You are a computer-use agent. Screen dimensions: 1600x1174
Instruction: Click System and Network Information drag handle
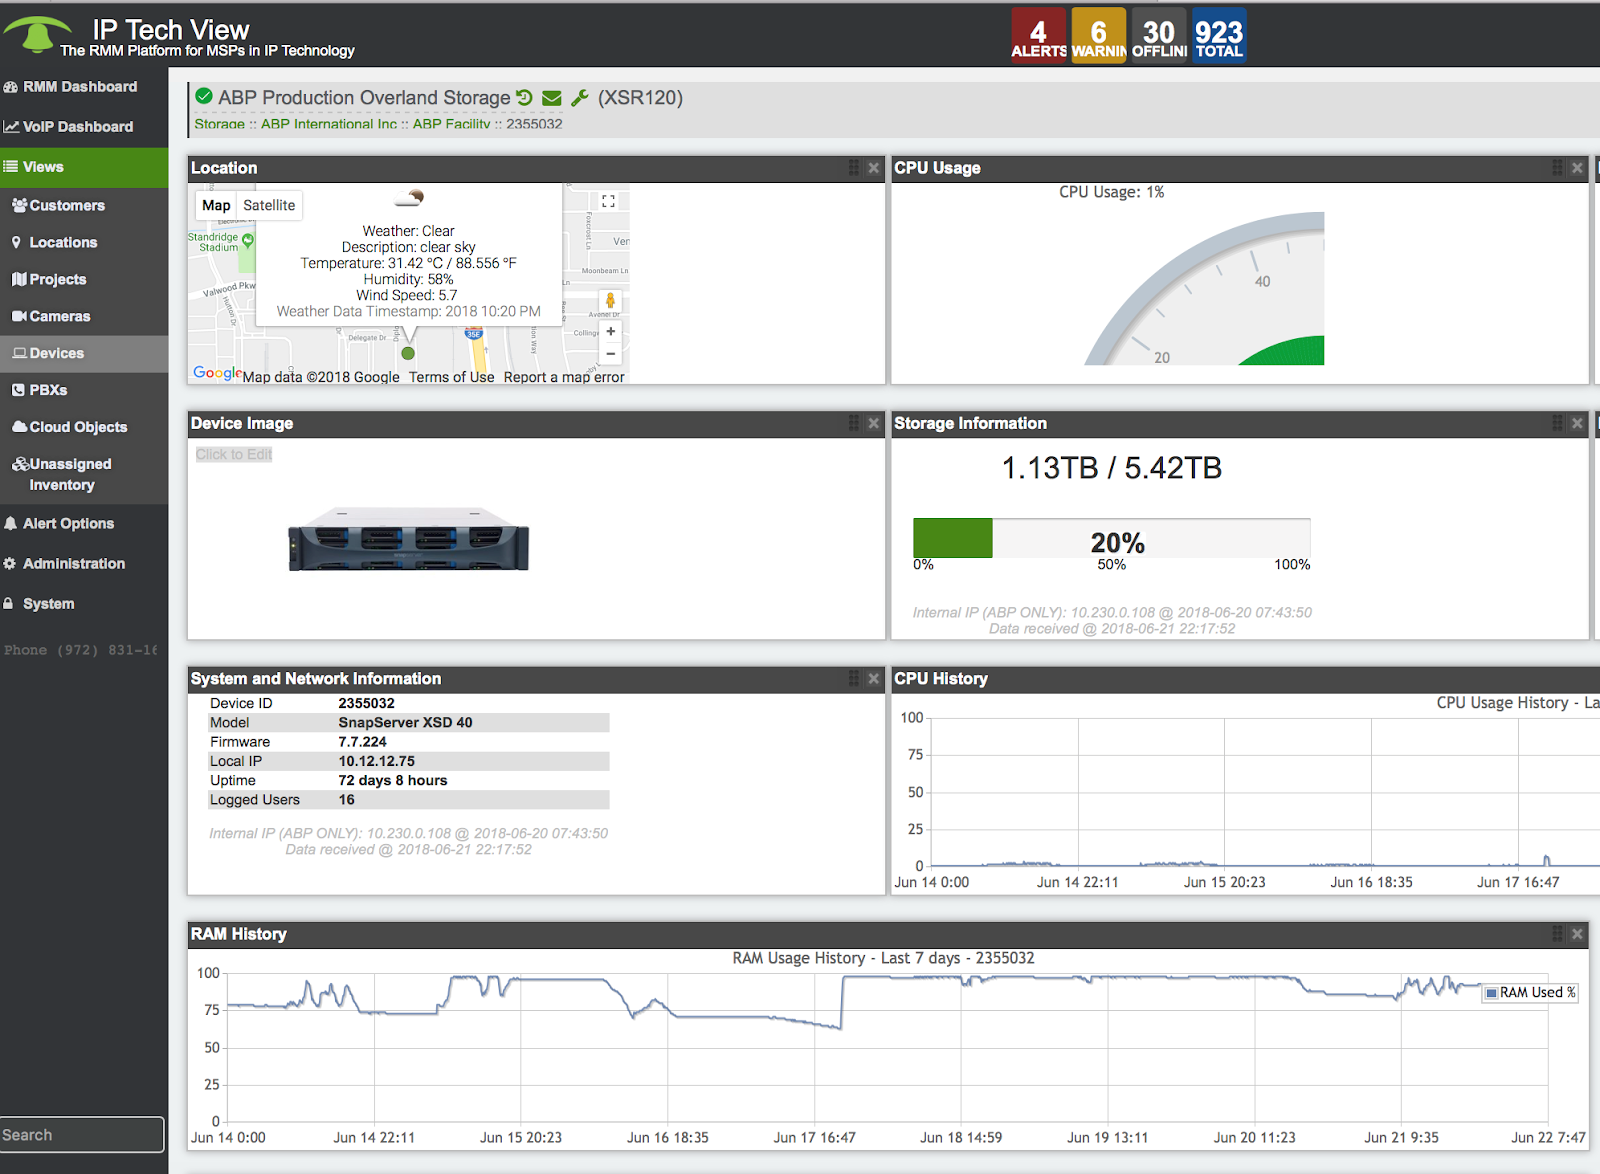pyautogui.click(x=854, y=678)
